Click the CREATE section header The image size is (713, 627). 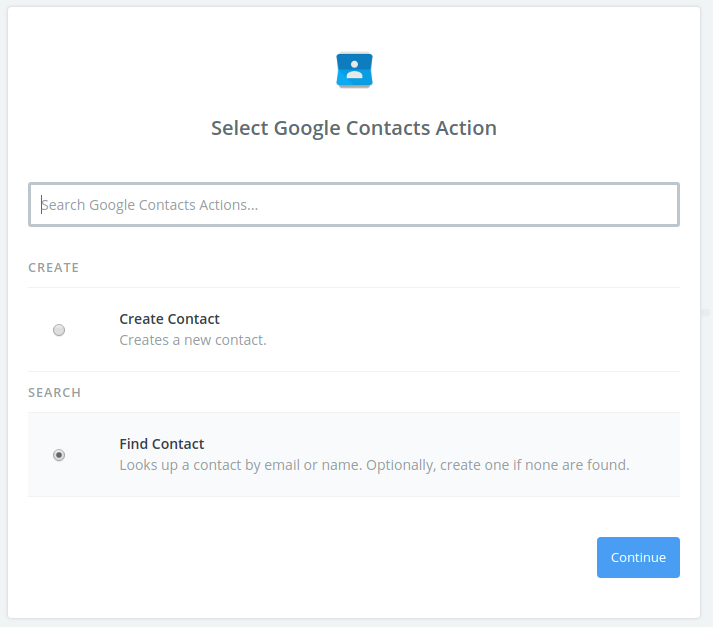[53, 268]
